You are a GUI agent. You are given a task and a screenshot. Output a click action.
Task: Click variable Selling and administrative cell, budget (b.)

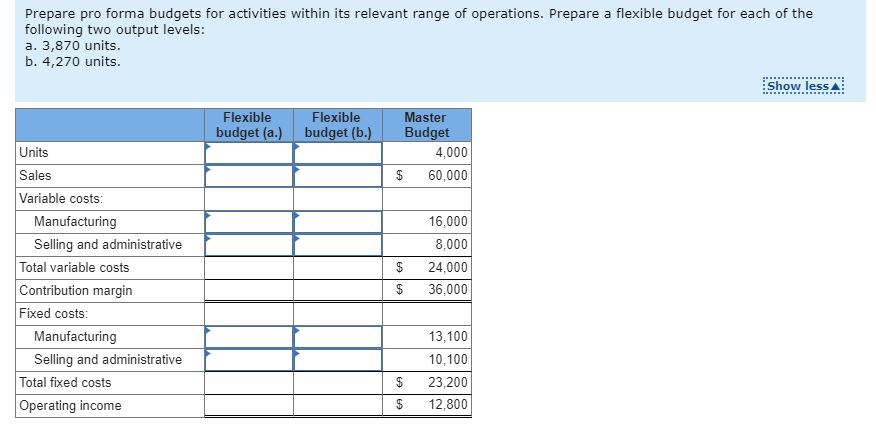(x=338, y=245)
